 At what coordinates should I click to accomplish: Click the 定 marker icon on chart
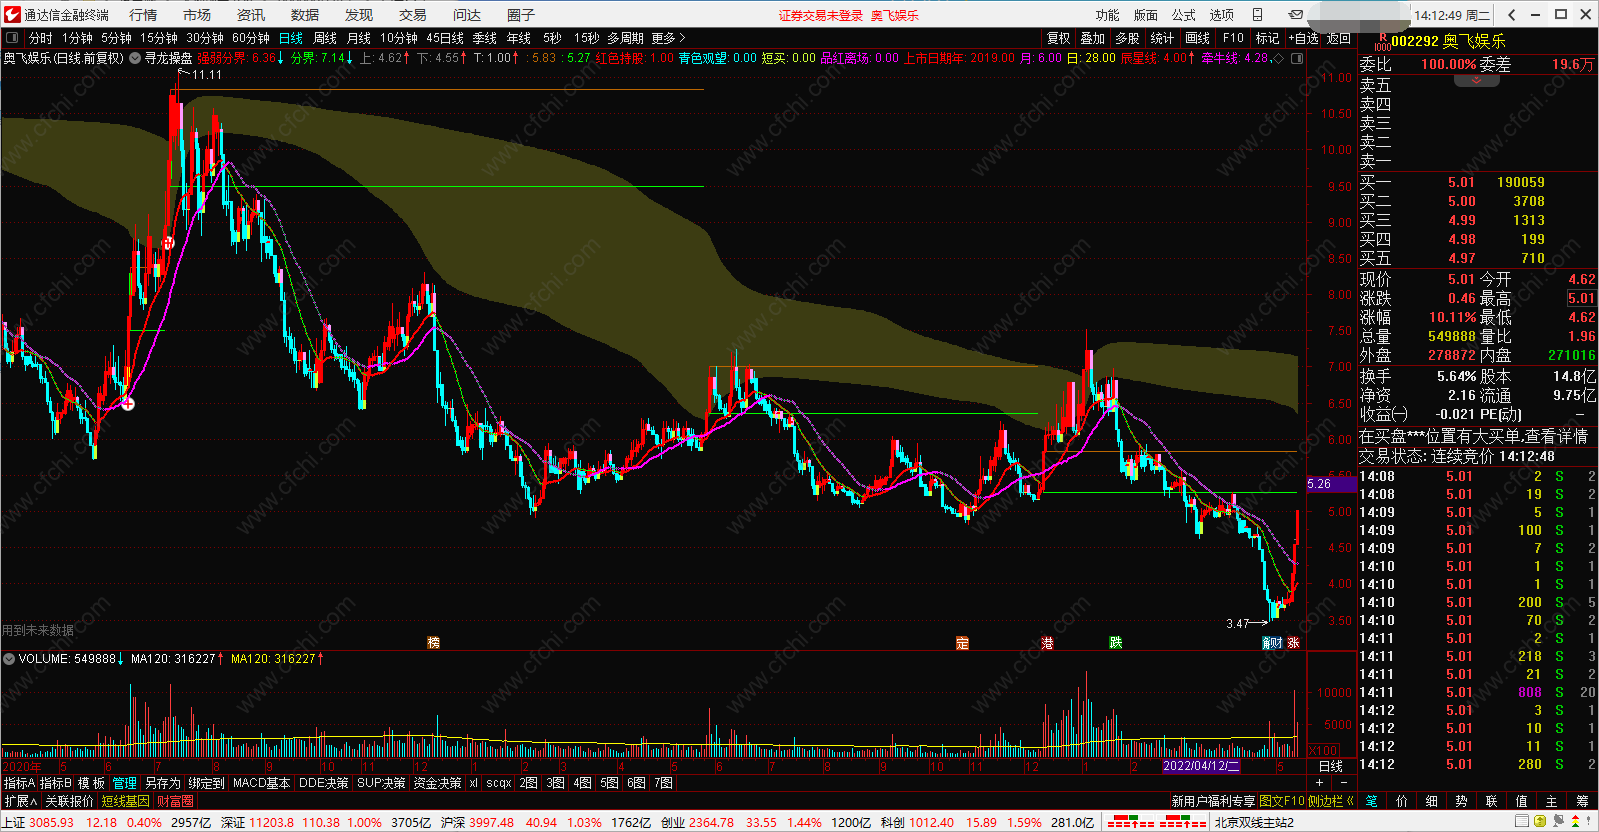click(962, 642)
